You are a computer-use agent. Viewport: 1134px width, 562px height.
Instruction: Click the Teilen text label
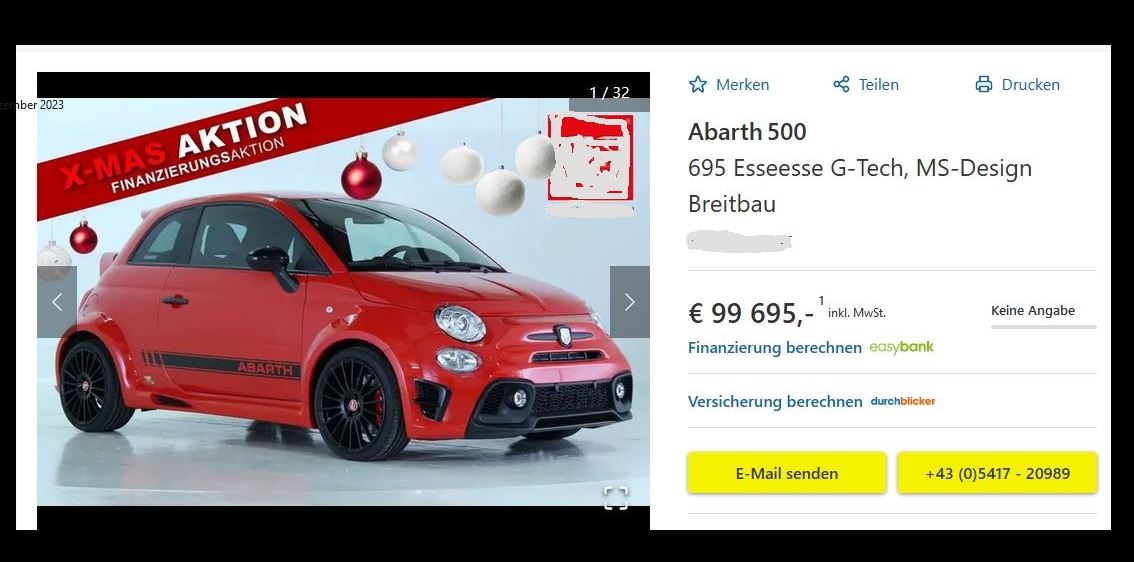click(879, 85)
